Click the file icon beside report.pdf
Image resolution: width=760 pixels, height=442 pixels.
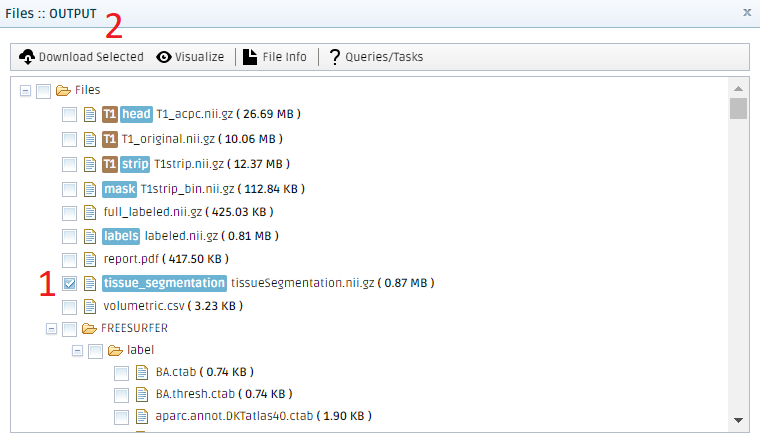[90, 260]
